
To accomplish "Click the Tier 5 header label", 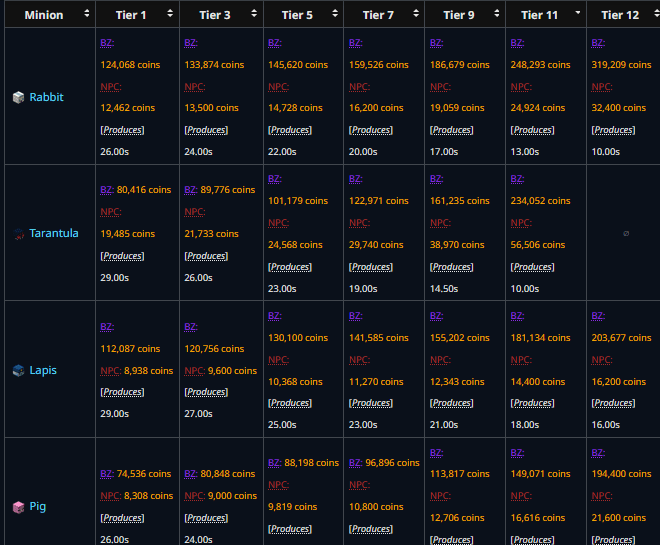I will coord(297,15).
